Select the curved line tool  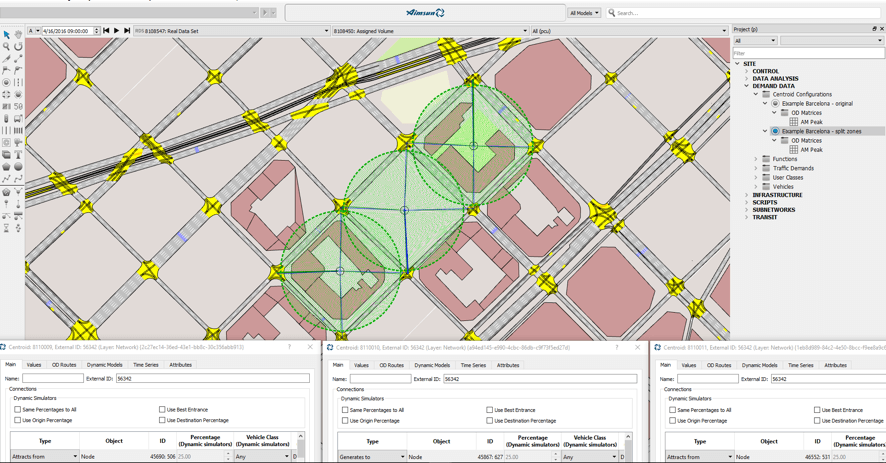coord(18,179)
